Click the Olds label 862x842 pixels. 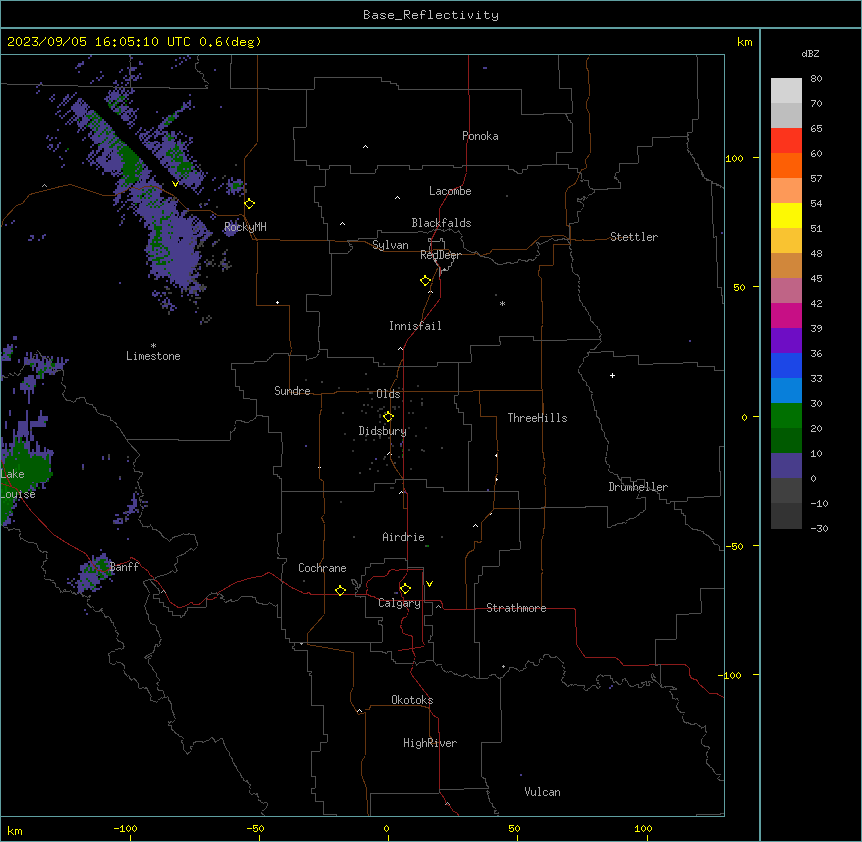(x=388, y=394)
